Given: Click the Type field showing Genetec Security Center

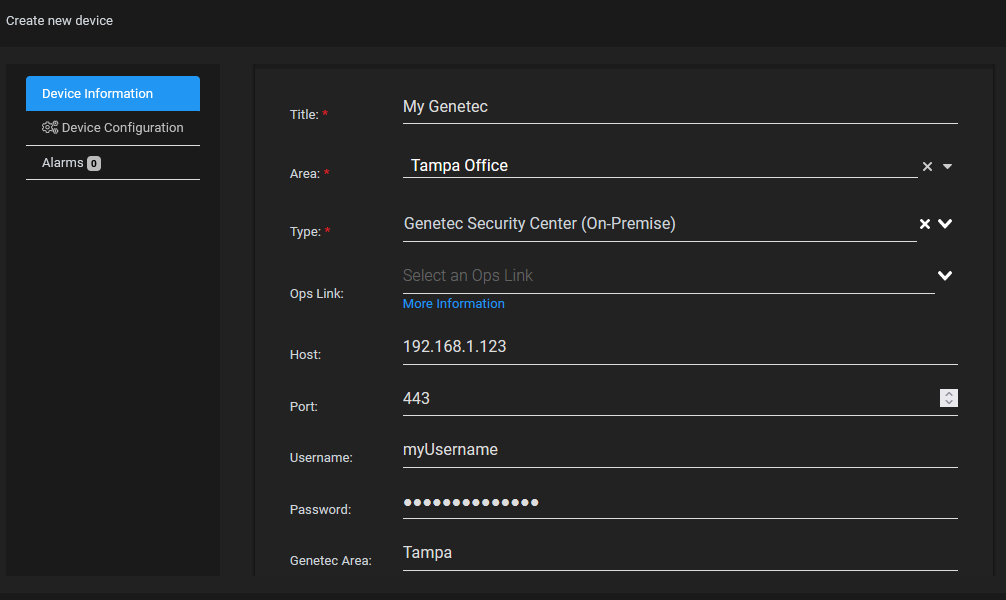Looking at the screenshot, I should pos(660,224).
